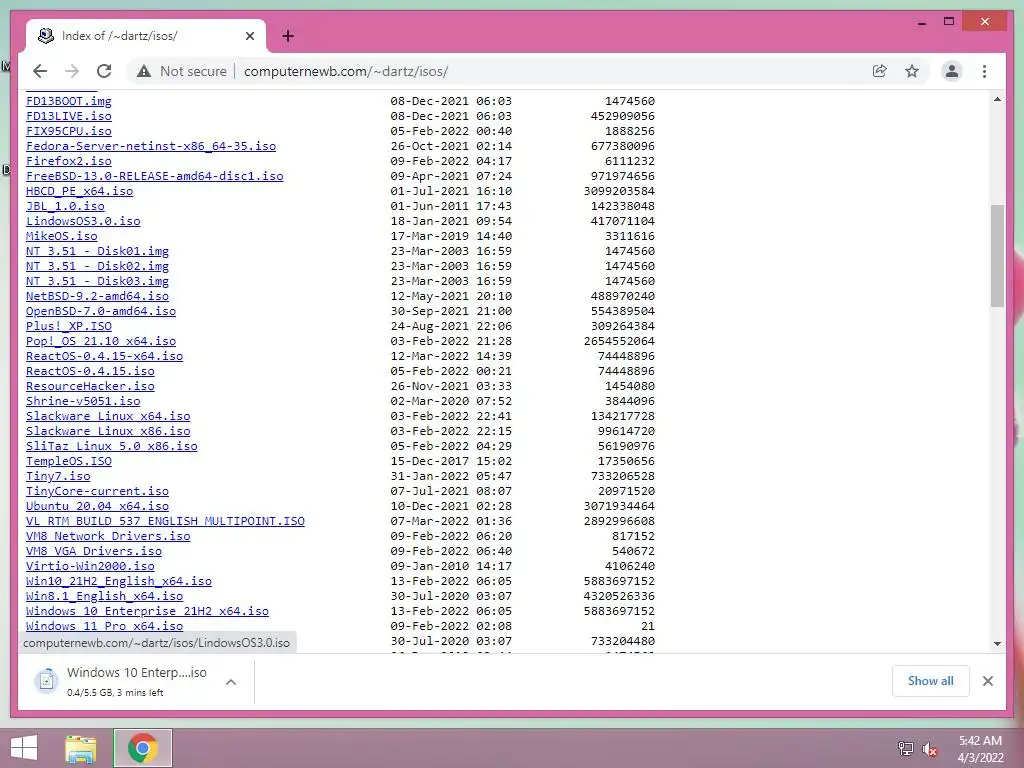Download LindowsOS3.0.iso

click(83, 221)
